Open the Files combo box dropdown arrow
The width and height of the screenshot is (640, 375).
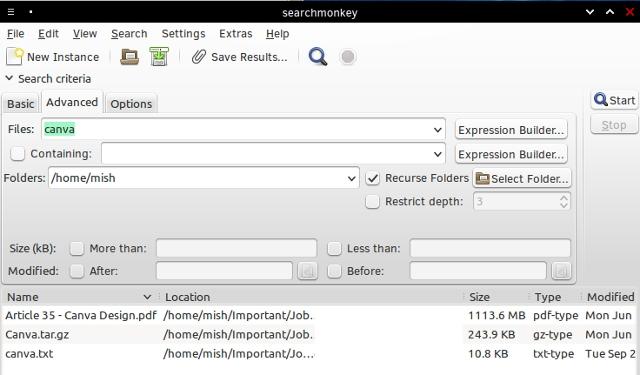coord(437,130)
